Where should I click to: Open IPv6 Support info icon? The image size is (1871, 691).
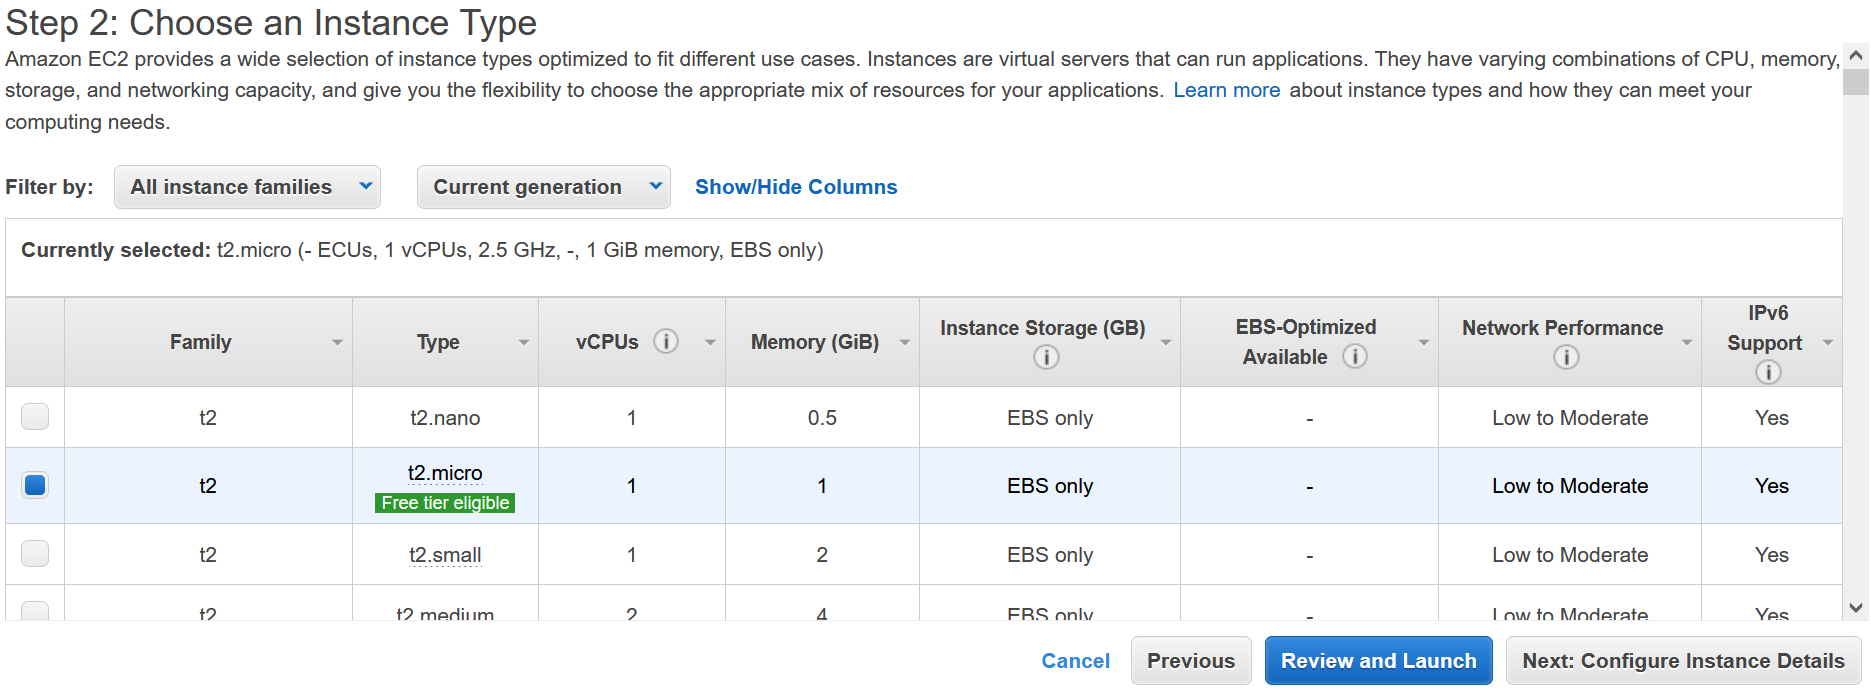[1768, 372]
